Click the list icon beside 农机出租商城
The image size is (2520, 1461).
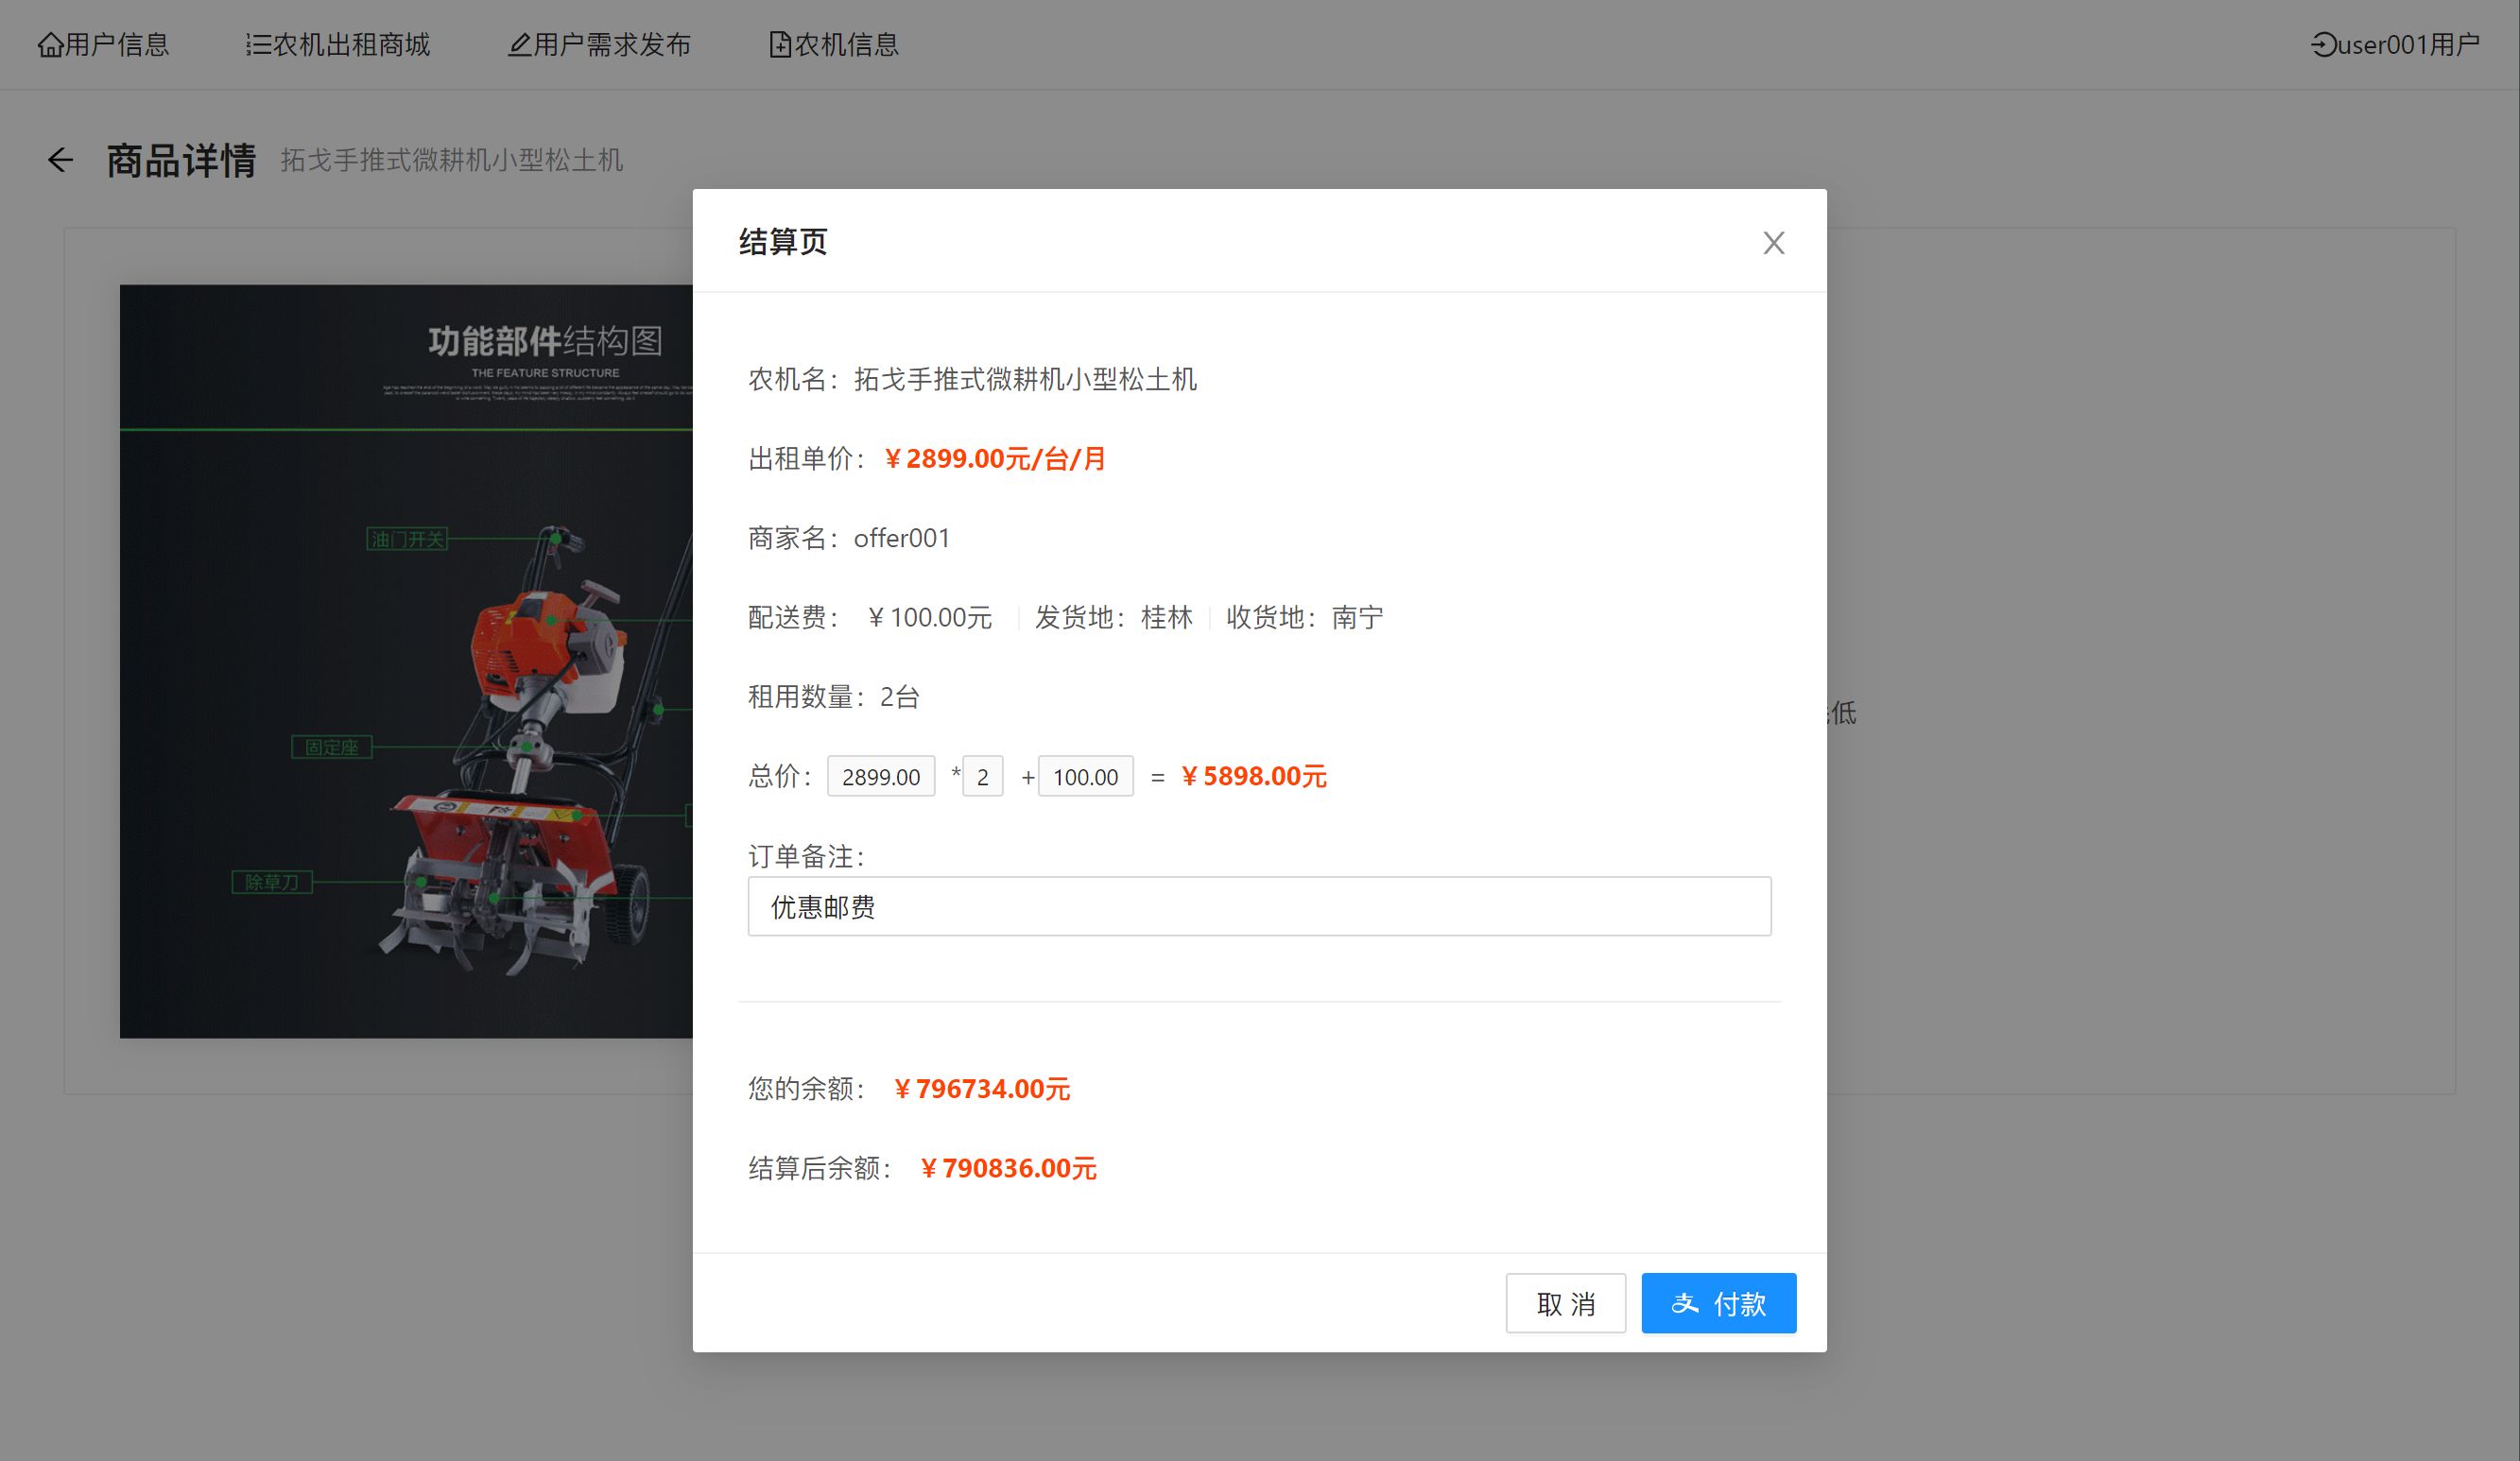[x=256, y=44]
